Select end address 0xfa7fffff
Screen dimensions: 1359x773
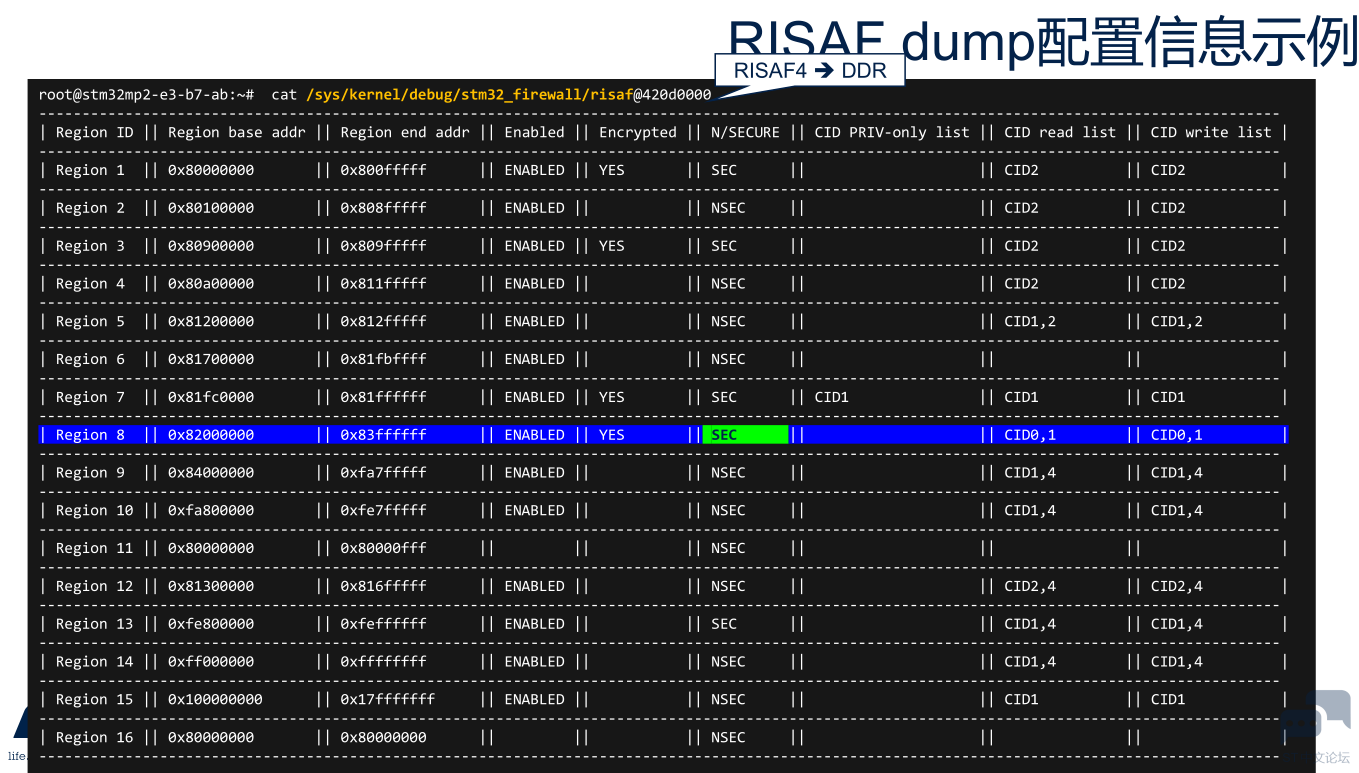pos(384,473)
